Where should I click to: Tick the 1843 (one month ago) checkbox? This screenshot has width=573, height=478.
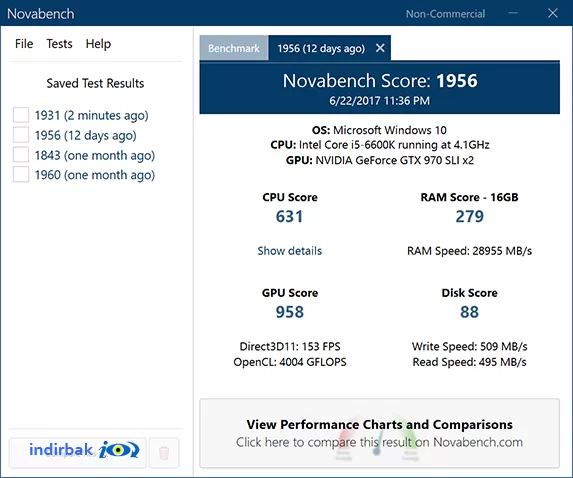[21, 154]
